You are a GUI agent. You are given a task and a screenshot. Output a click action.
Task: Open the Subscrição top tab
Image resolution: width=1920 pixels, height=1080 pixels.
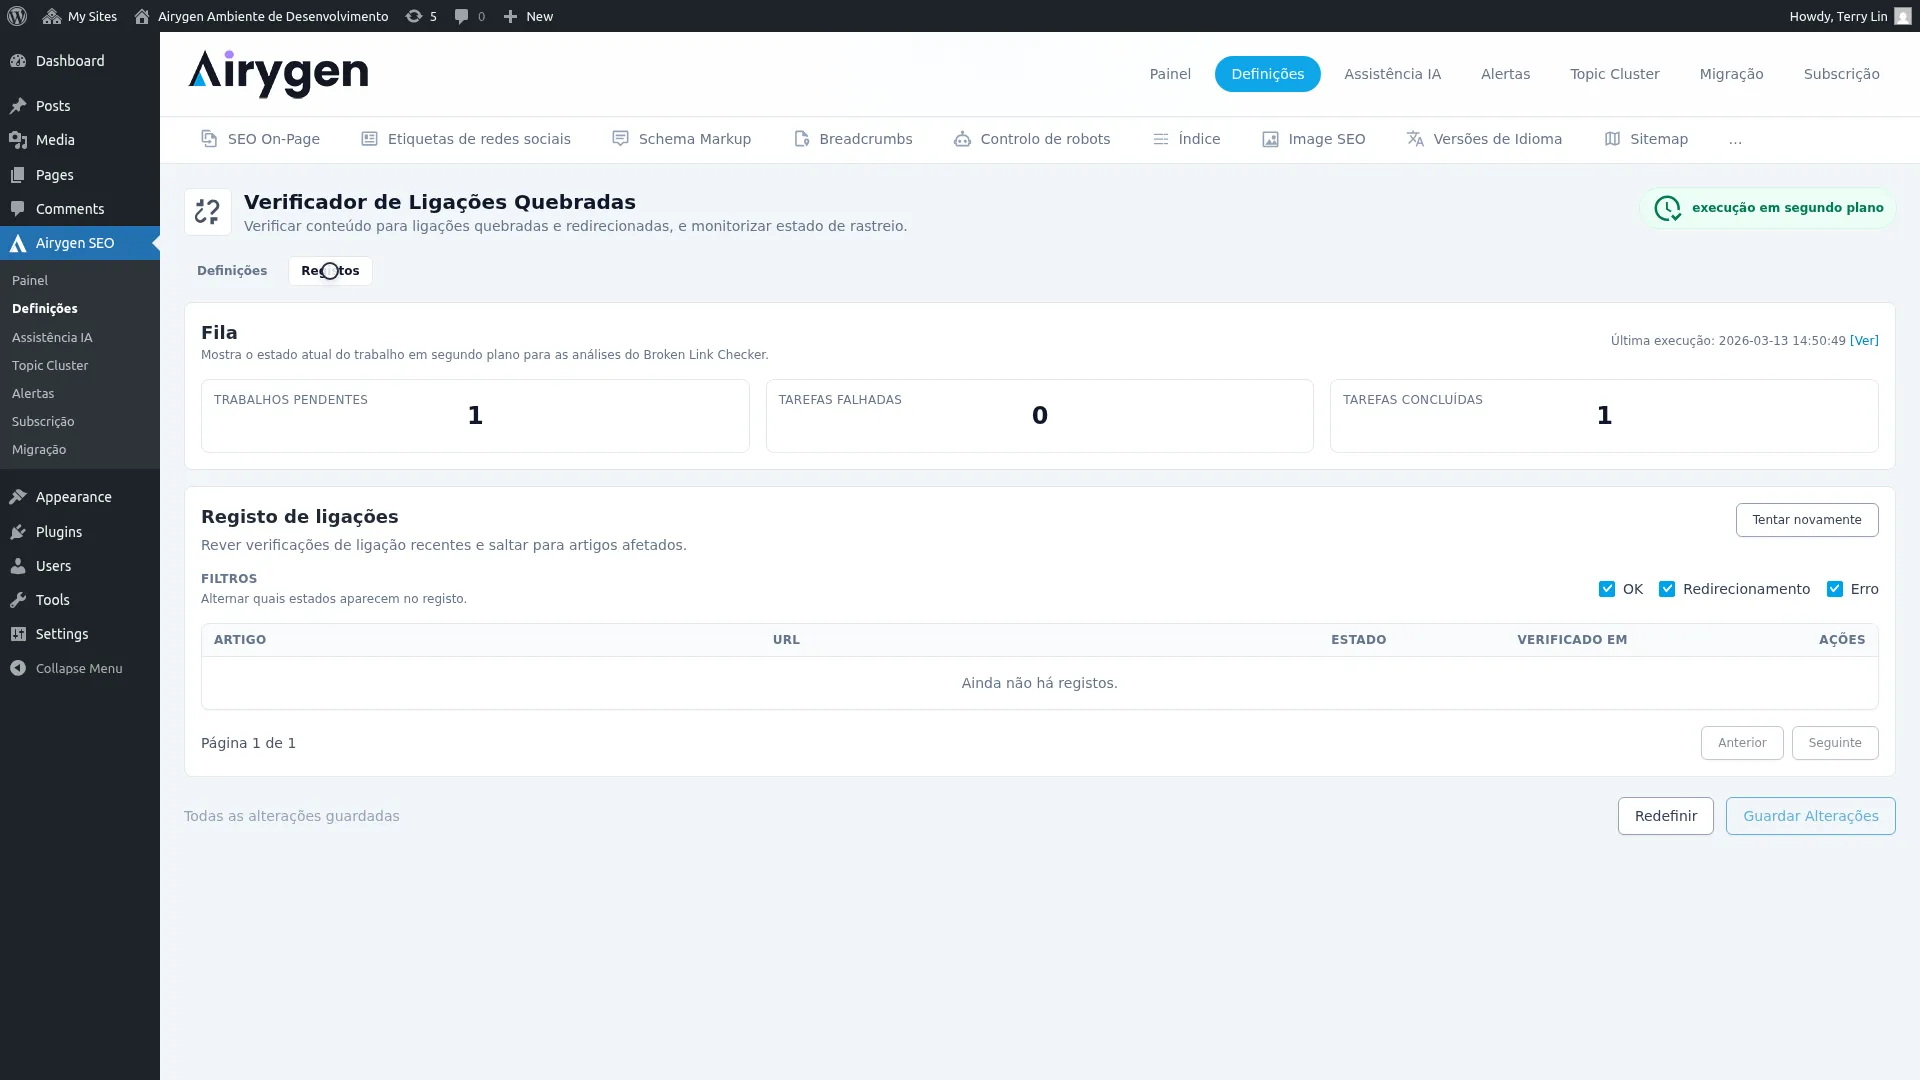click(1841, 74)
